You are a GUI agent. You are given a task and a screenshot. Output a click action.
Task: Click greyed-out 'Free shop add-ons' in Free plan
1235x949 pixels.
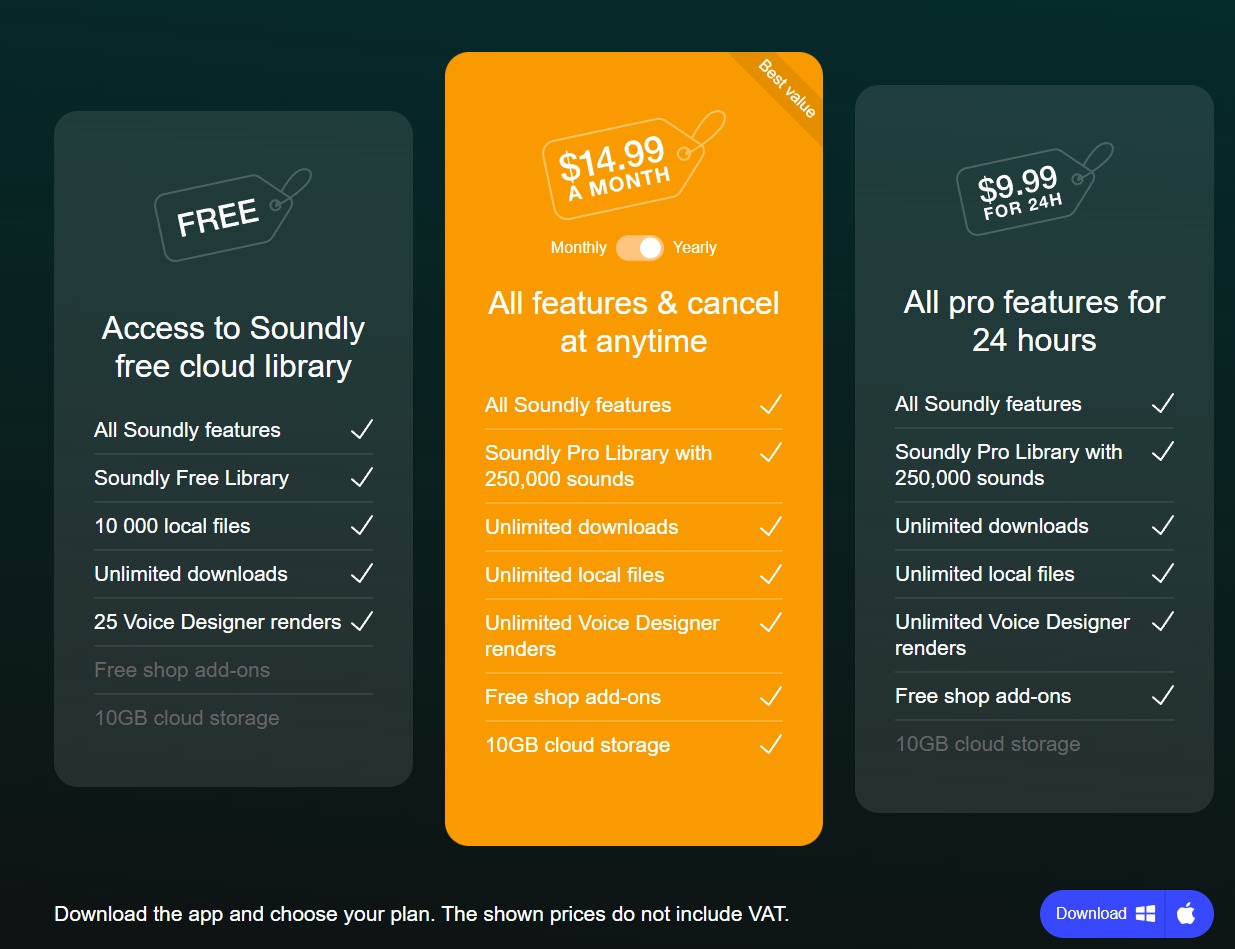(x=182, y=670)
